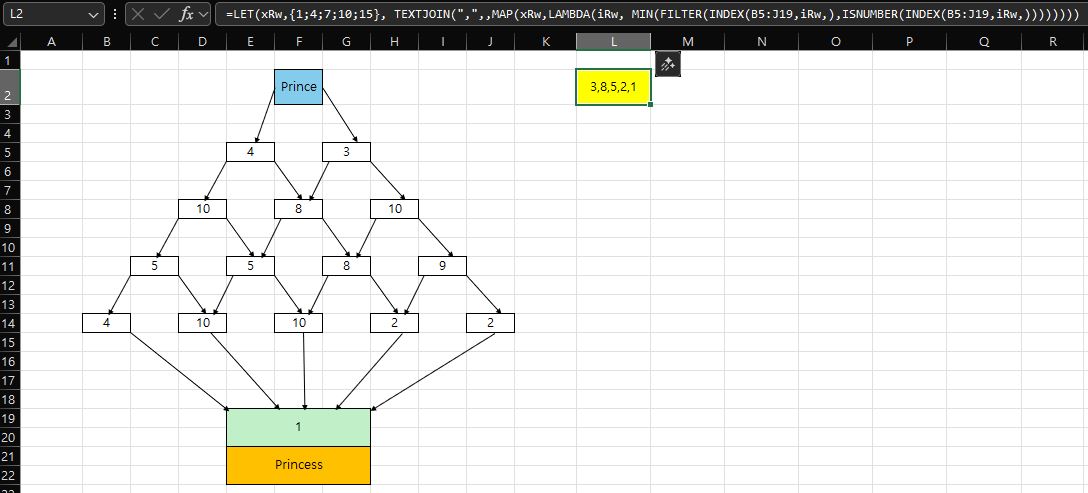
Task: Click the Insert Function fx icon
Action: [187, 15]
